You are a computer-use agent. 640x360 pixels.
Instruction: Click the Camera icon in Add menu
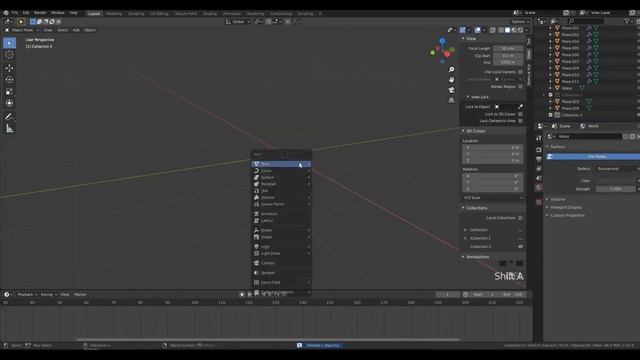256,263
